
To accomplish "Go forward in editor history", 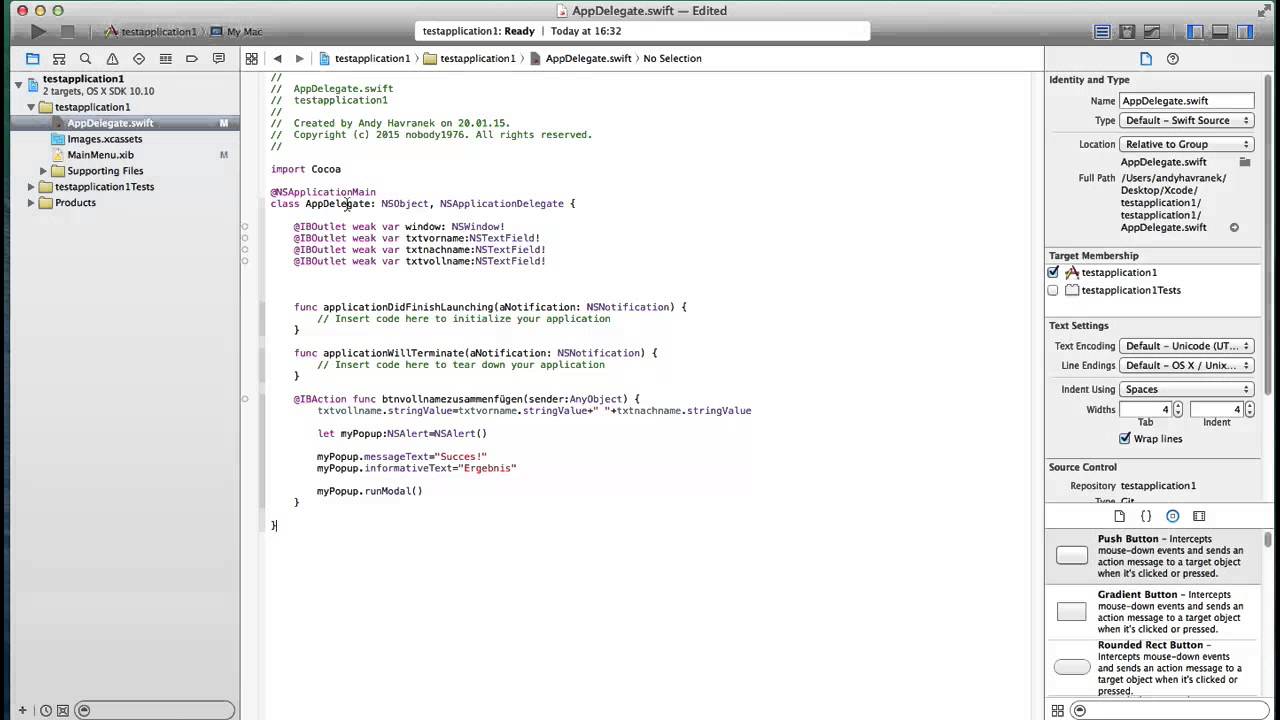I will tap(299, 59).
